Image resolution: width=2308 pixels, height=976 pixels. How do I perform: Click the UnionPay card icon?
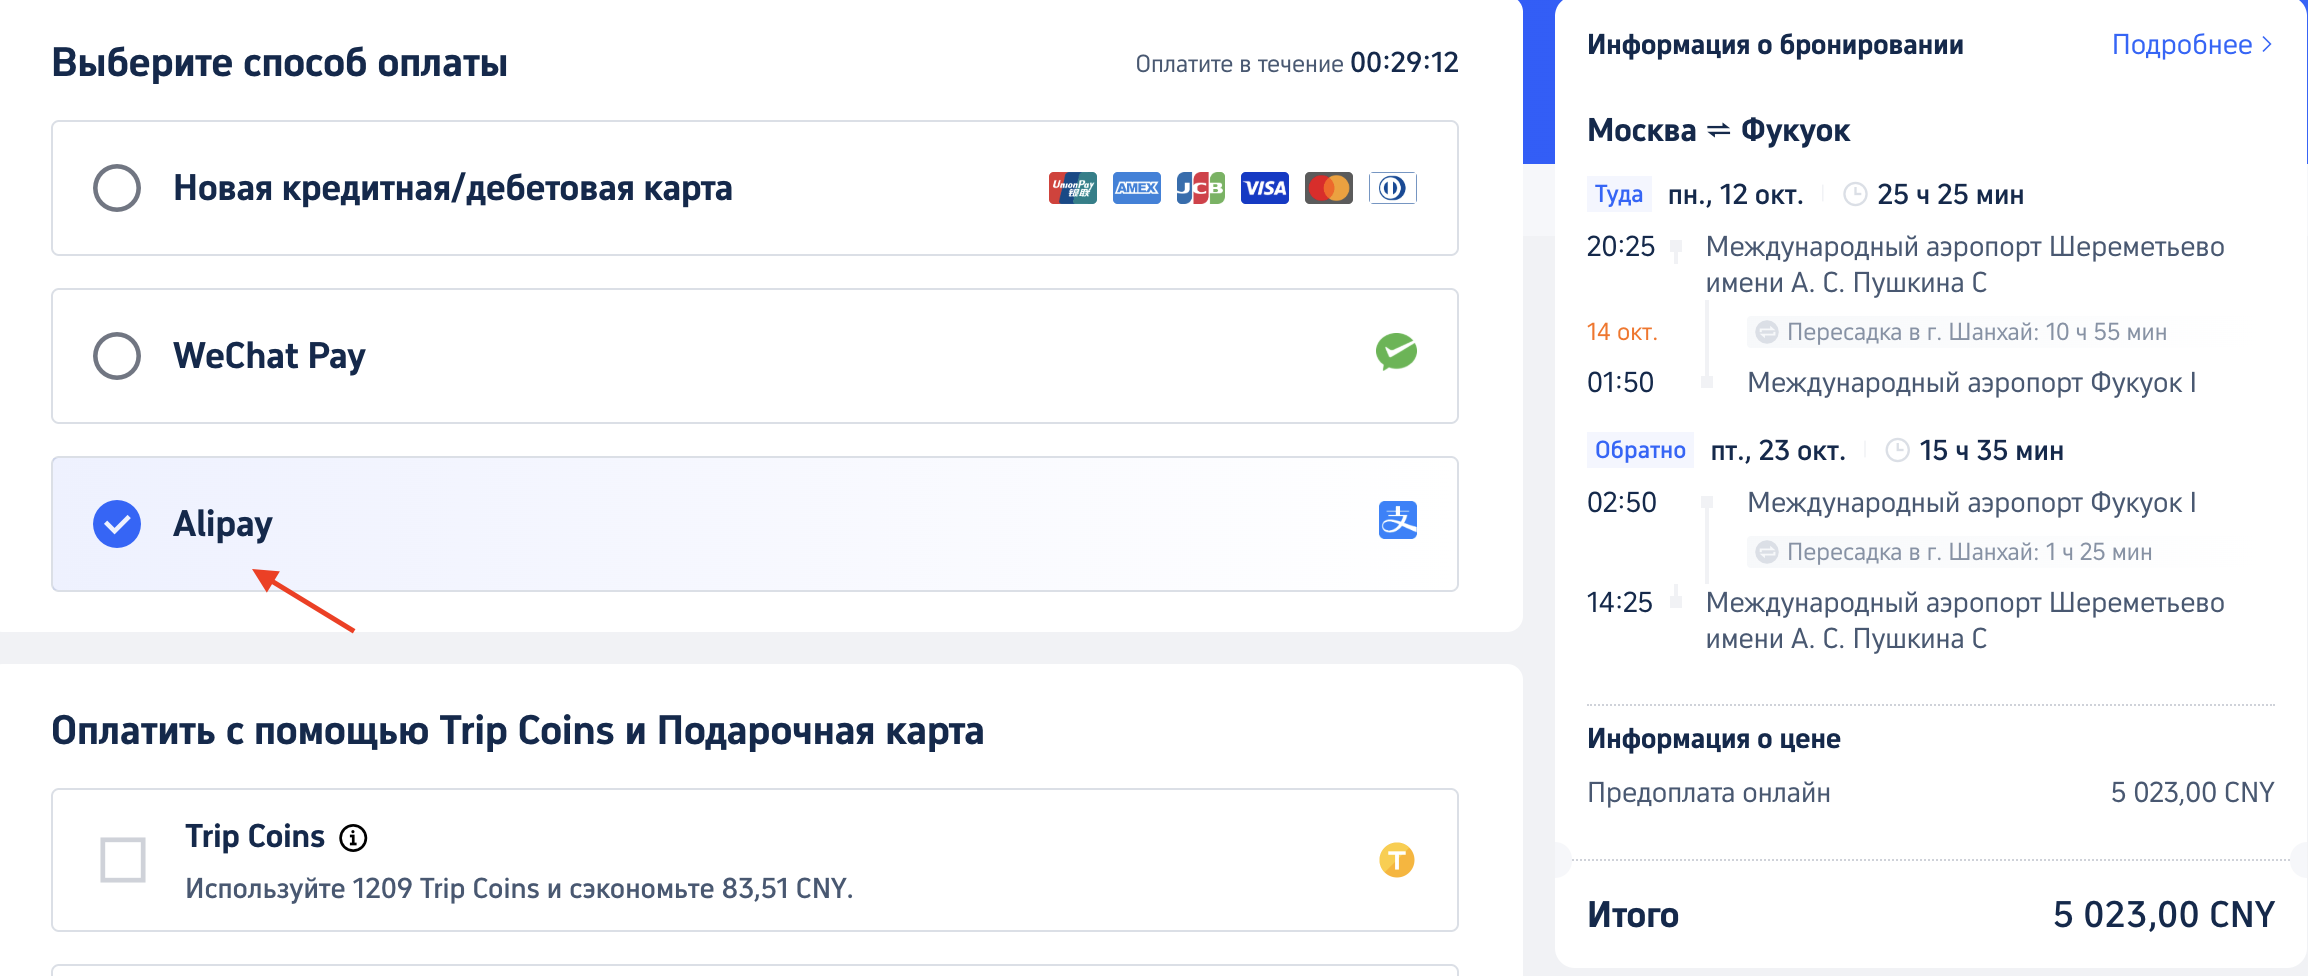click(x=1072, y=188)
